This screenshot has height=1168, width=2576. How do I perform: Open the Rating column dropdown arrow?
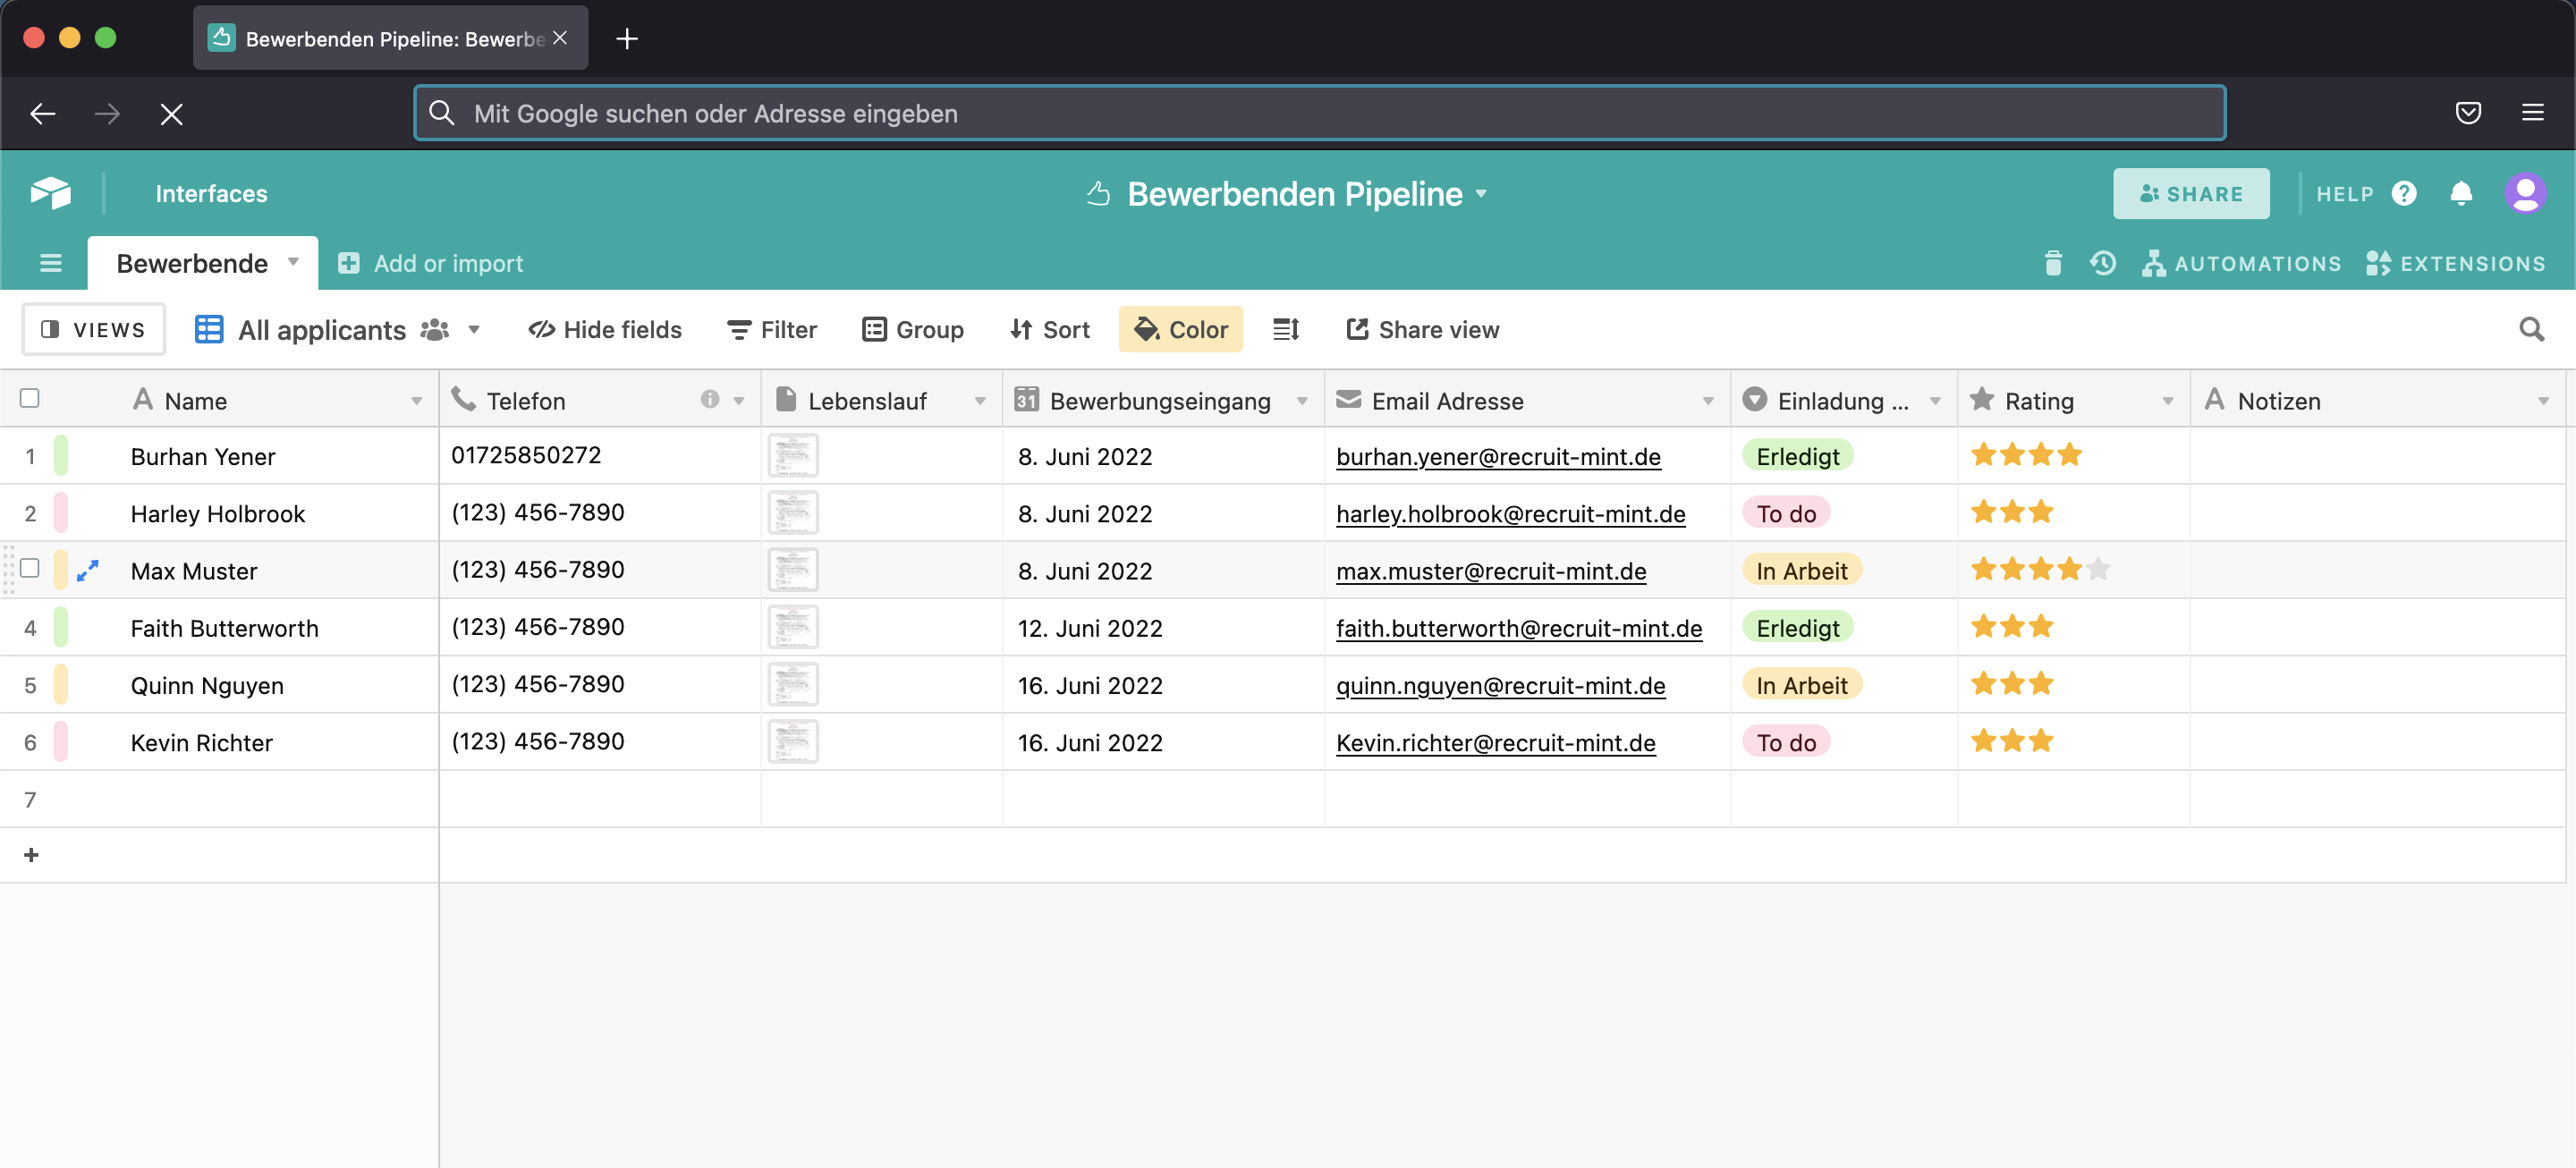[x=2167, y=401]
